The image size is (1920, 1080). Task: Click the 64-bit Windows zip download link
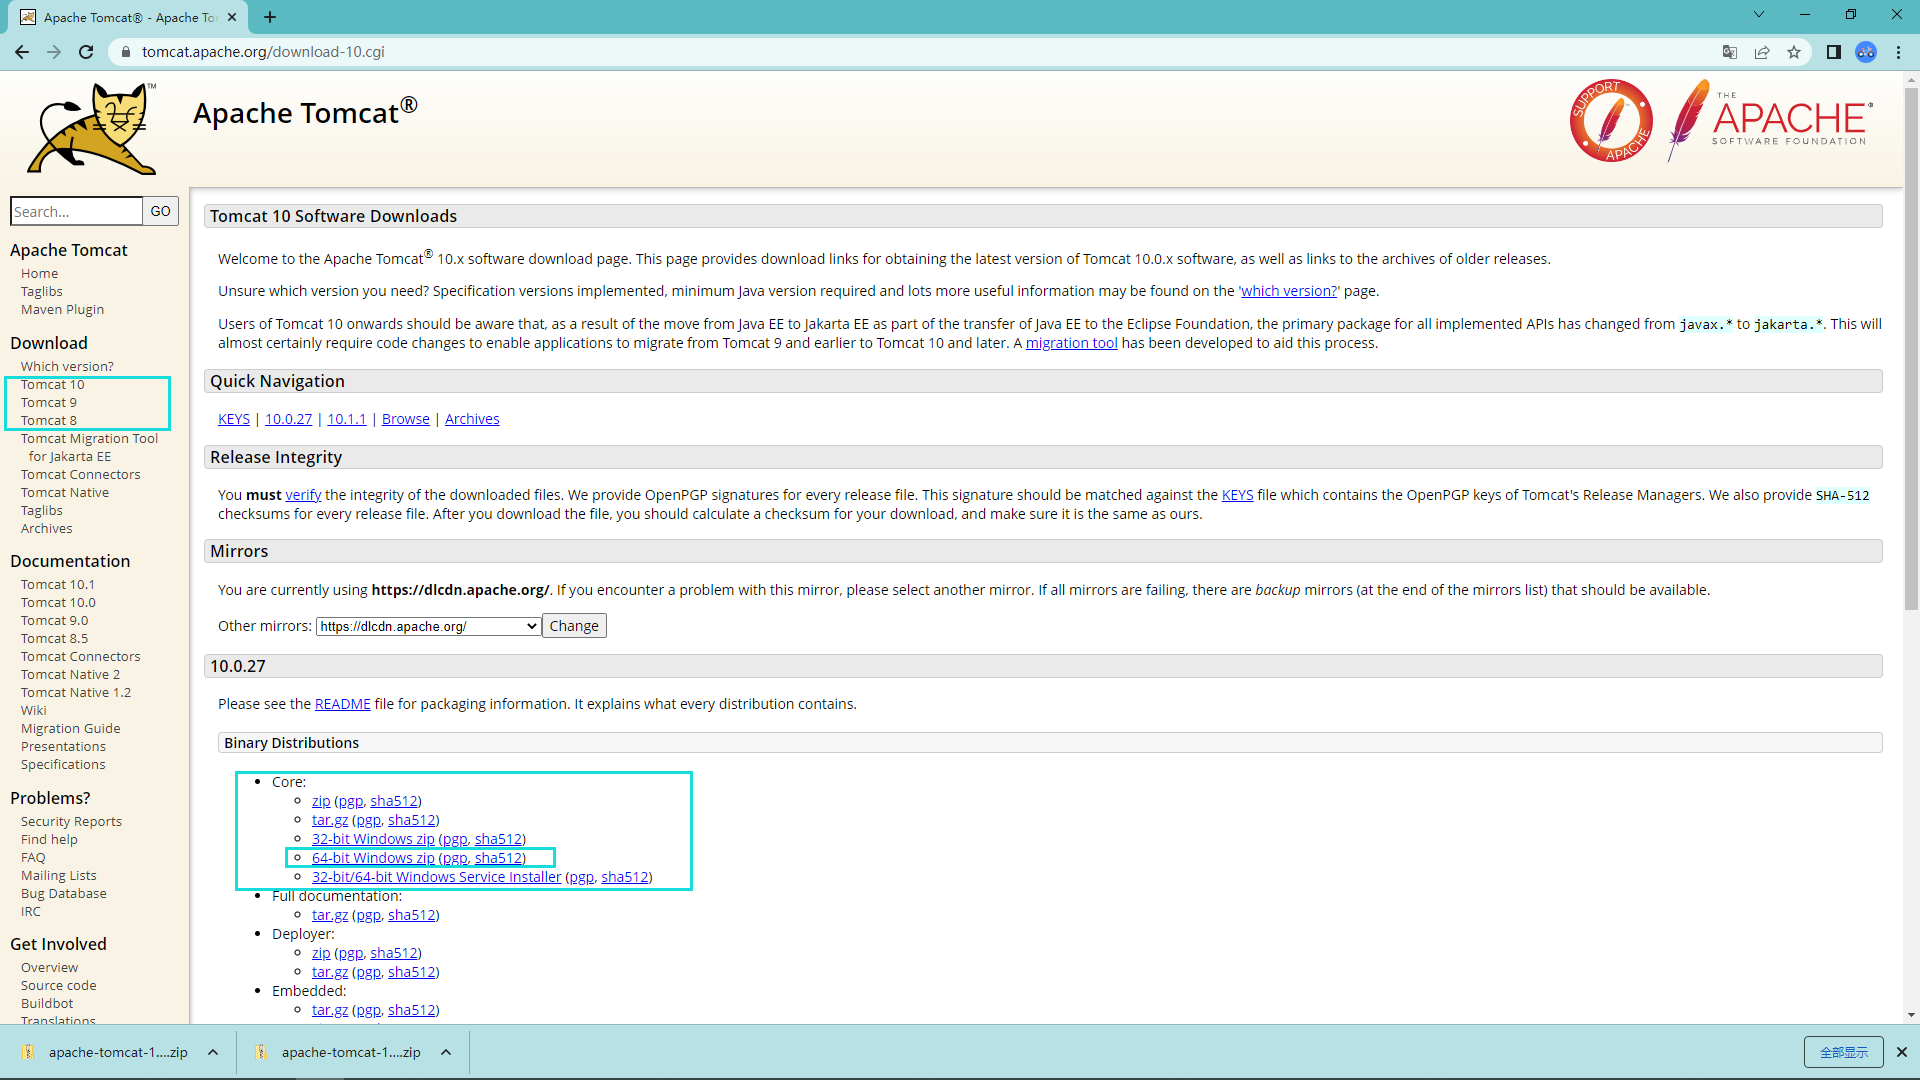(373, 857)
